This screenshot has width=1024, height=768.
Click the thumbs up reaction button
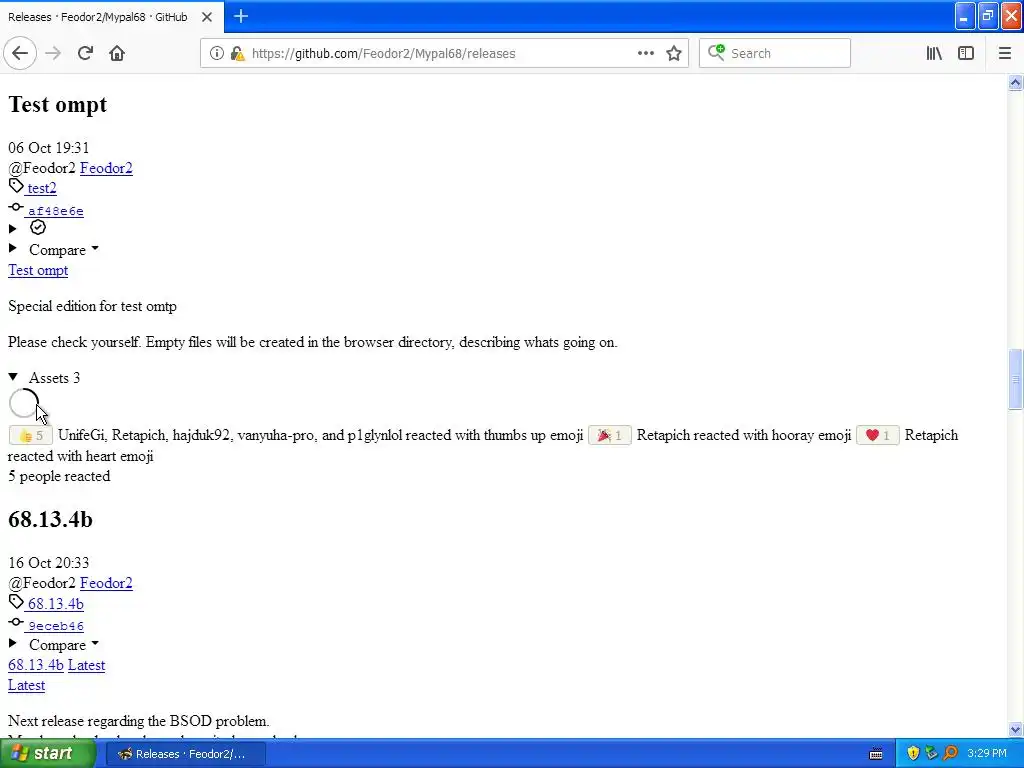(x=30, y=436)
